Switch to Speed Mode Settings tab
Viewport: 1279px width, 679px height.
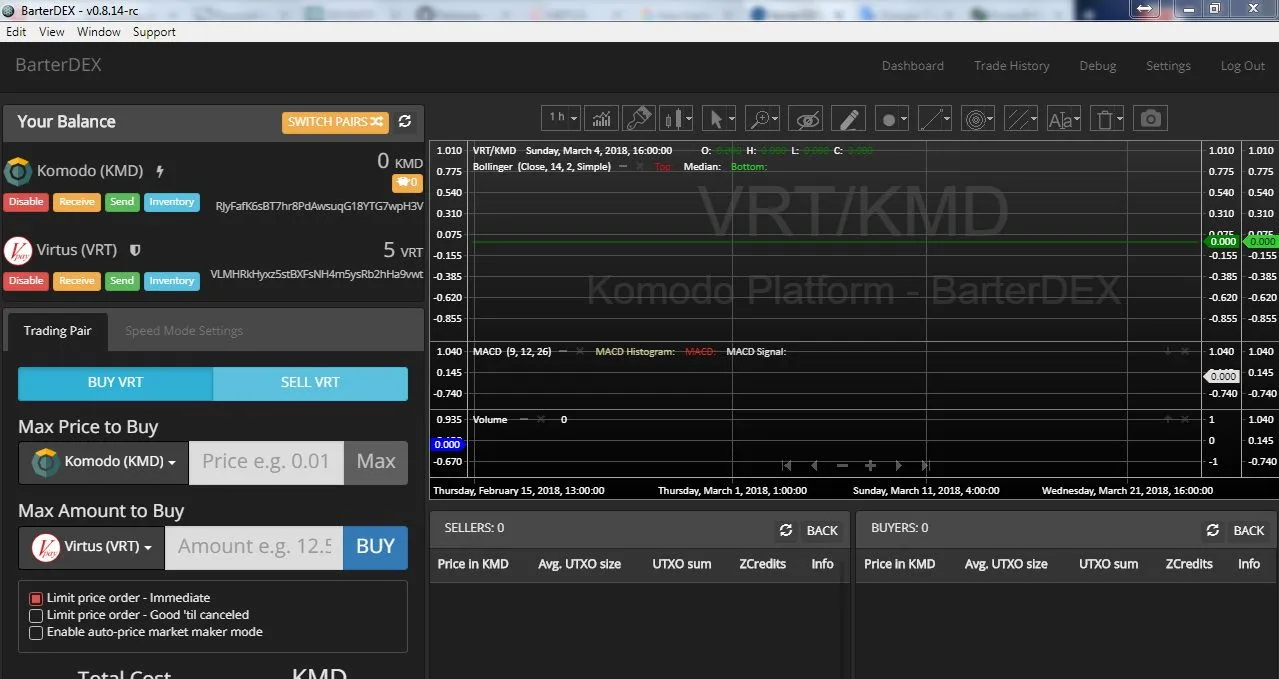[x=184, y=331]
